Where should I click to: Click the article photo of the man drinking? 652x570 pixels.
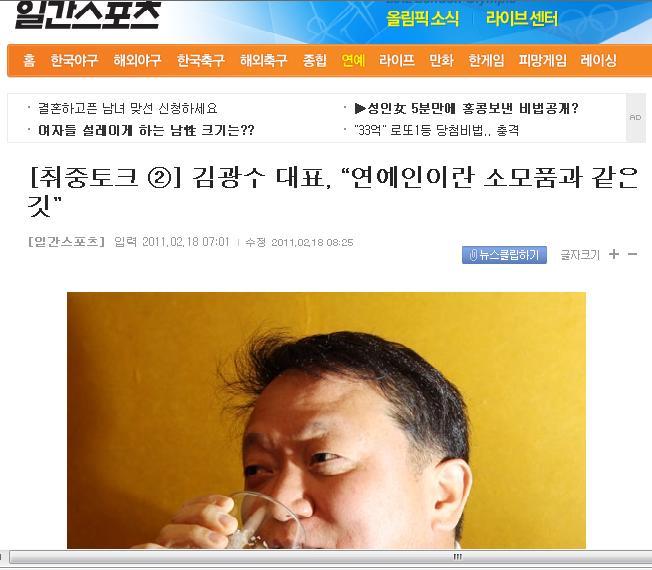326,420
